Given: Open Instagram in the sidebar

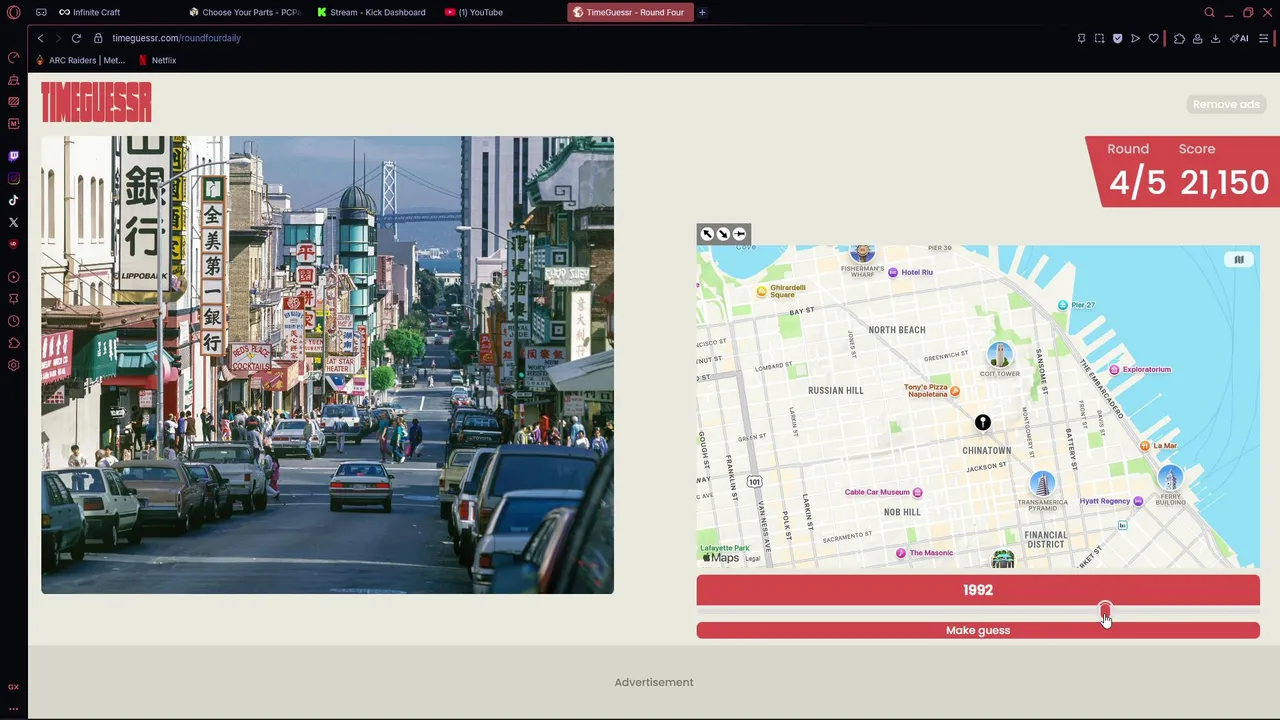Looking at the screenshot, I should tap(13, 178).
